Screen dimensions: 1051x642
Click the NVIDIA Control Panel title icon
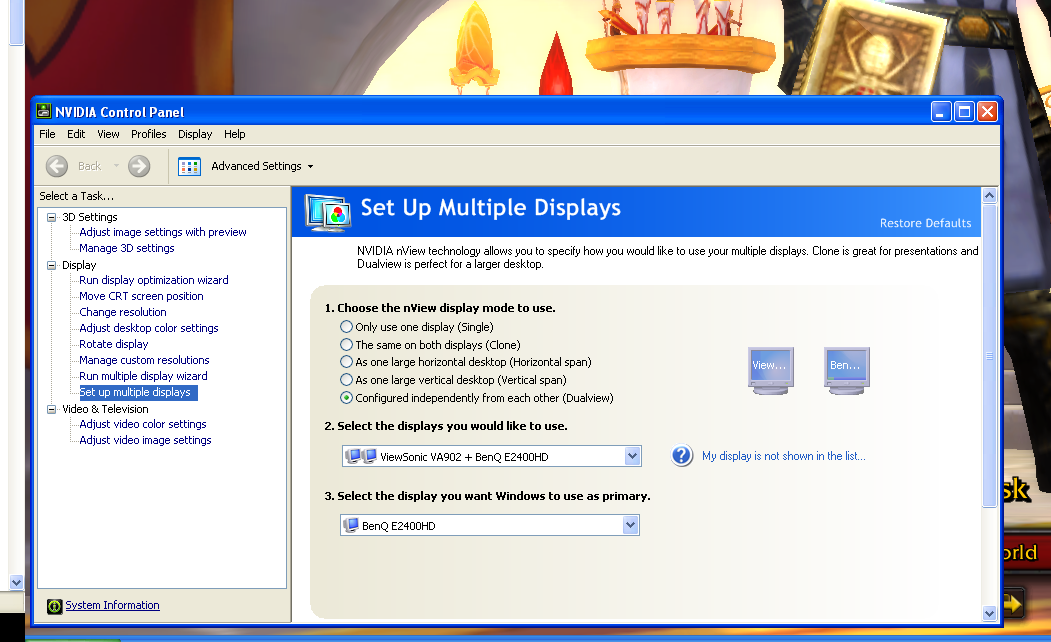click(x=44, y=111)
